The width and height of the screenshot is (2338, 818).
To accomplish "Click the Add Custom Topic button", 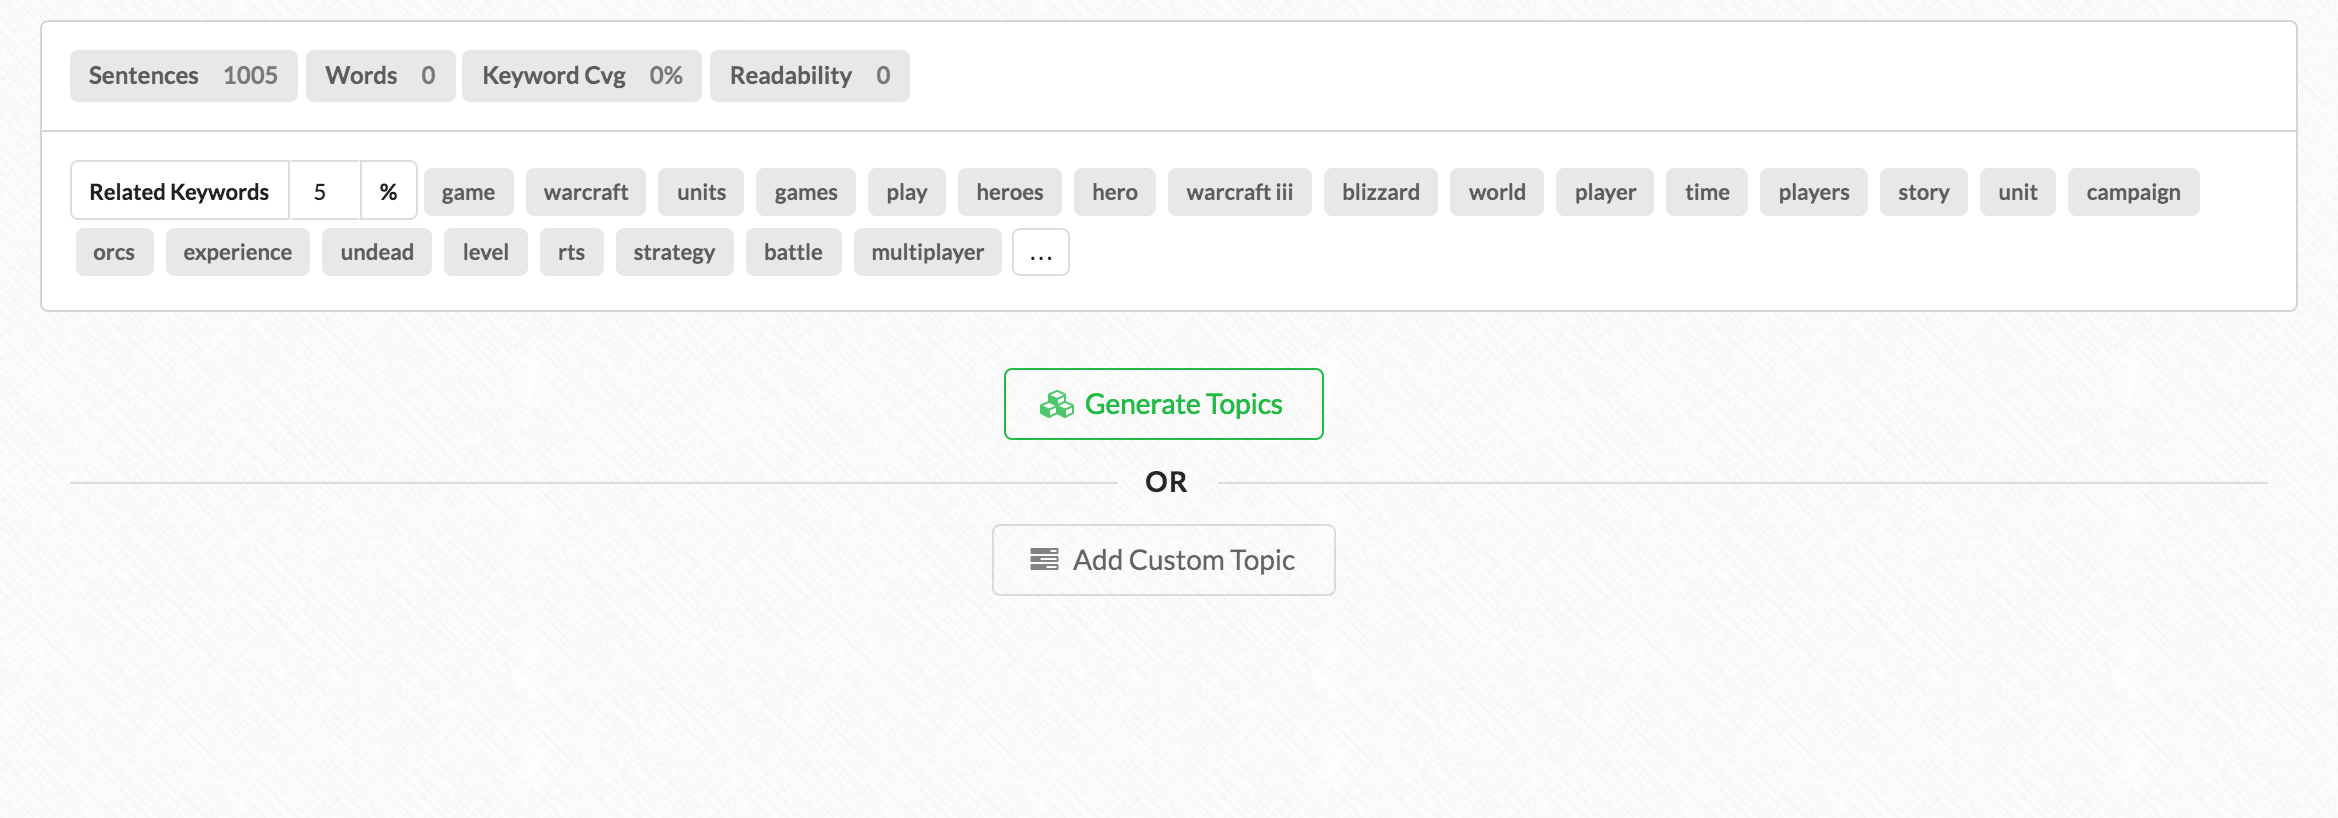I will coord(1164,560).
